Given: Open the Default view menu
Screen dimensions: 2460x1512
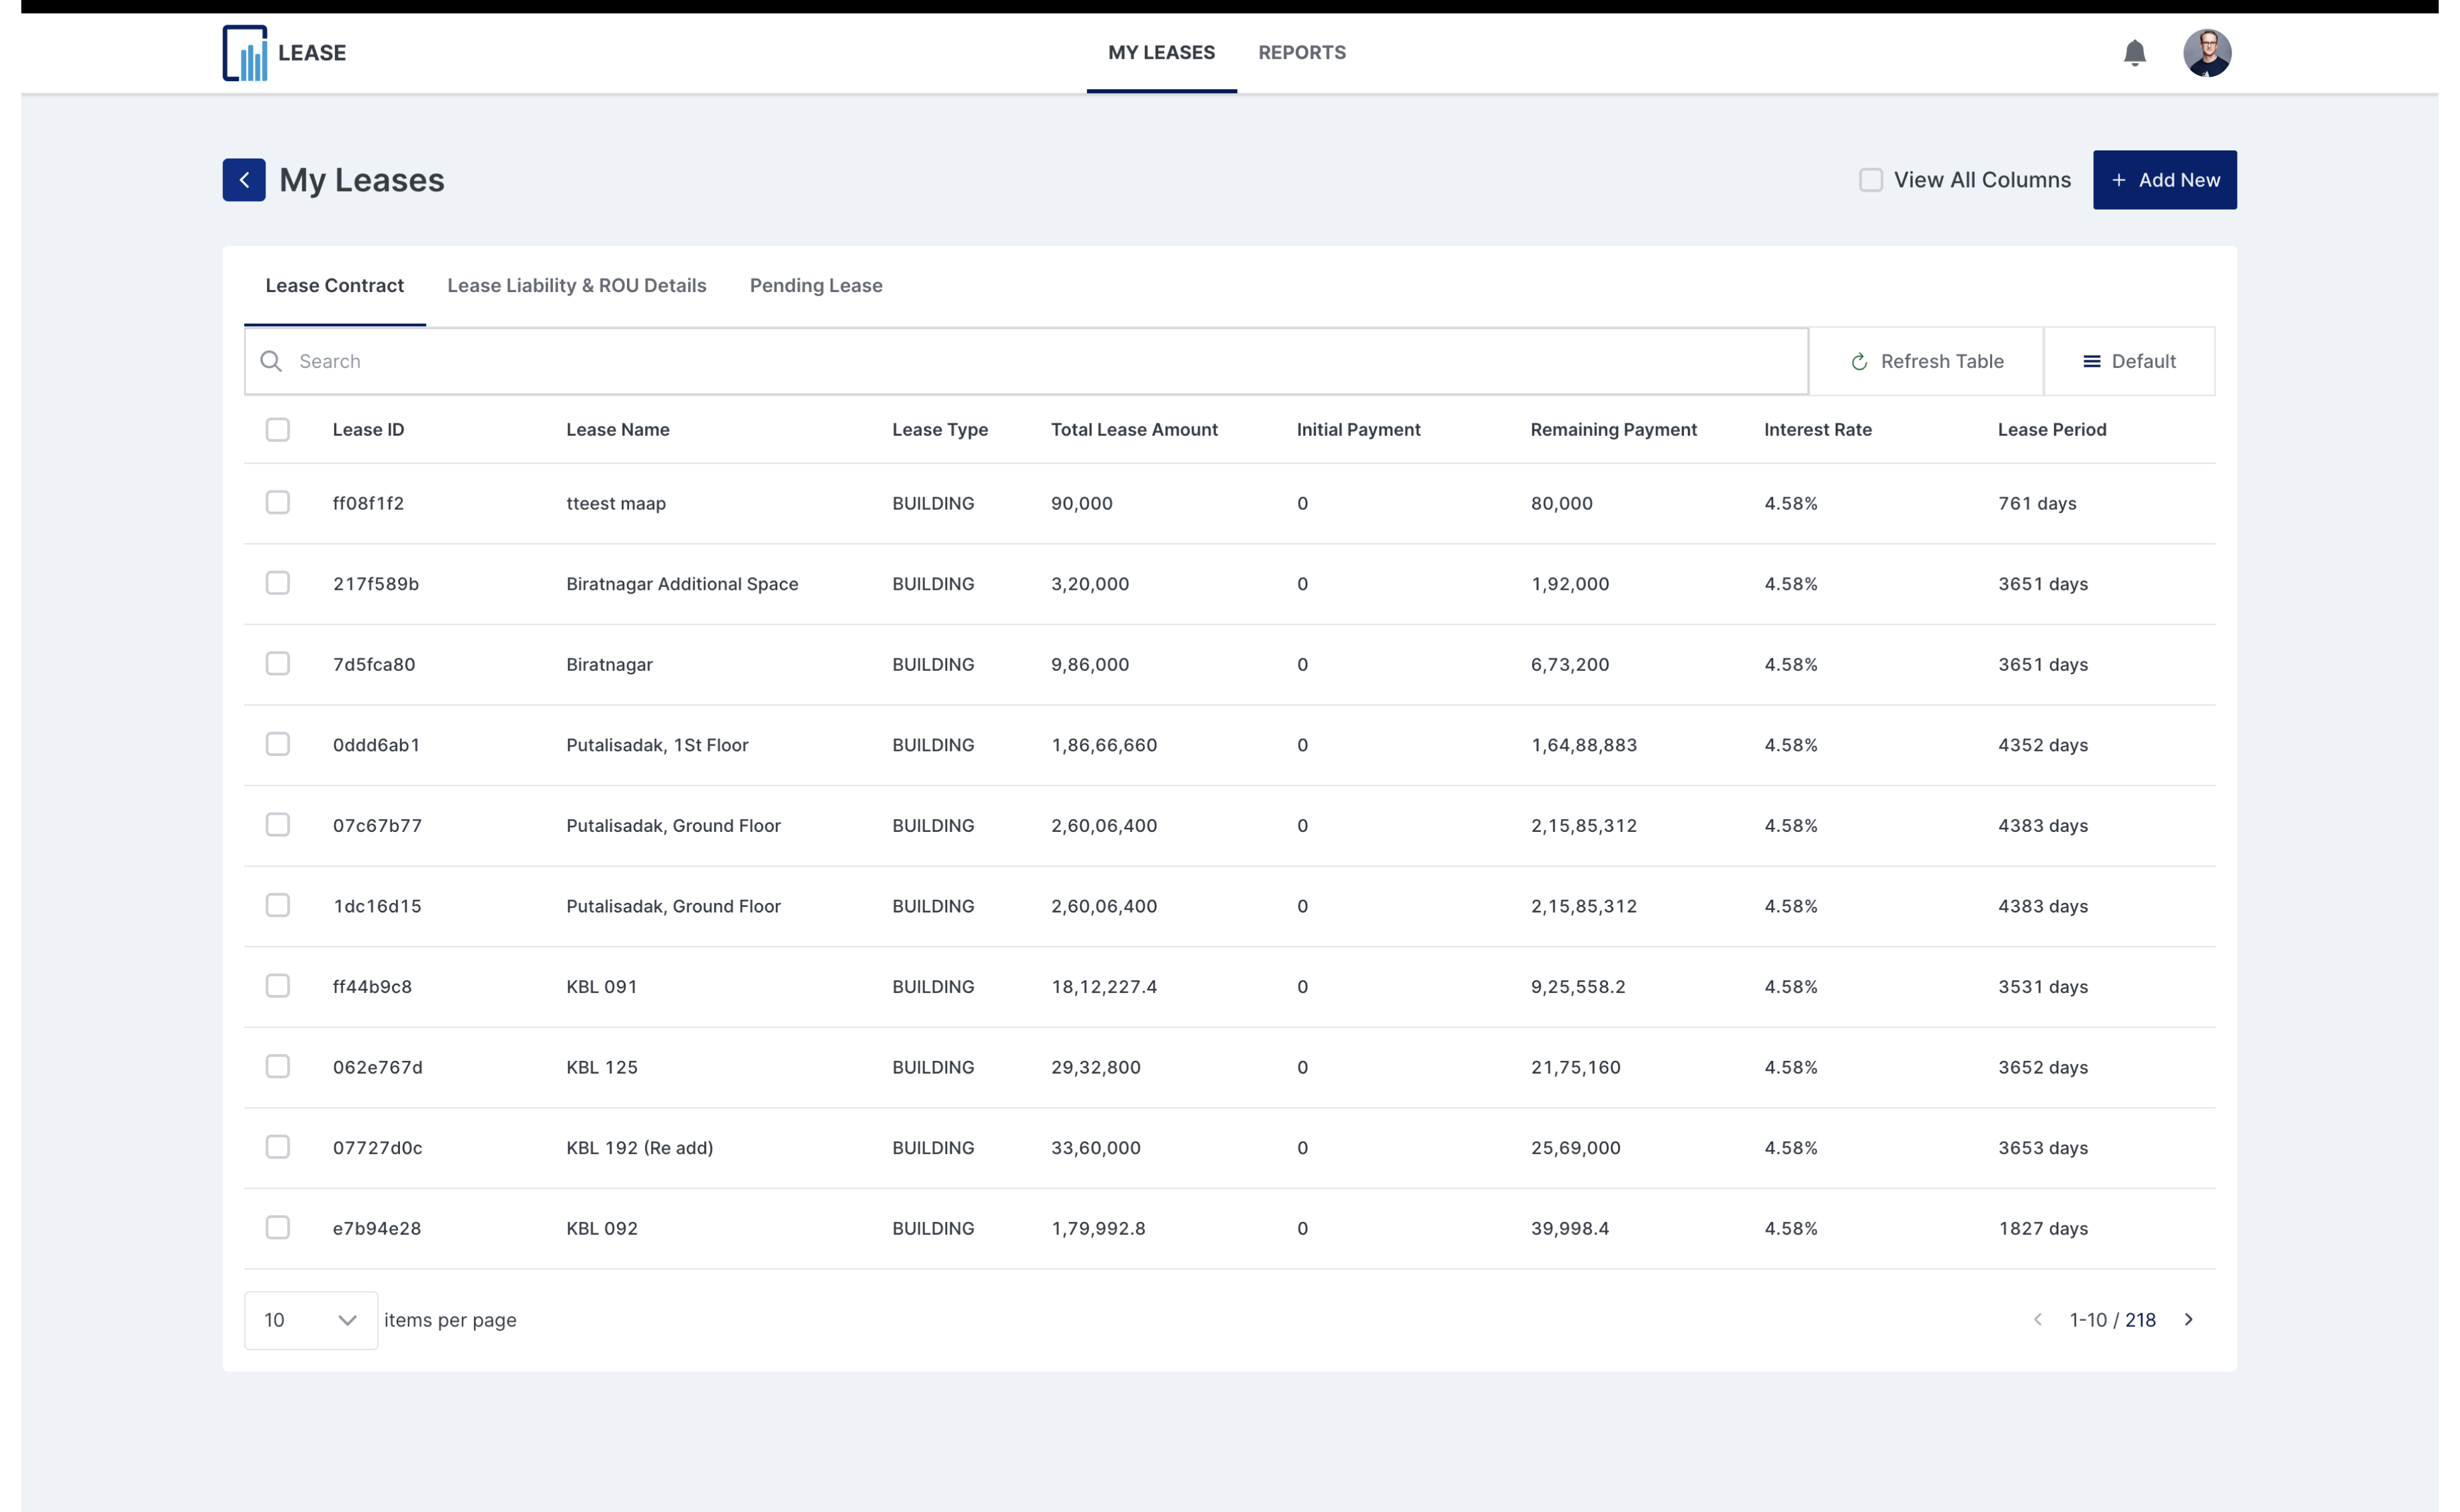Looking at the screenshot, I should click(x=2129, y=361).
